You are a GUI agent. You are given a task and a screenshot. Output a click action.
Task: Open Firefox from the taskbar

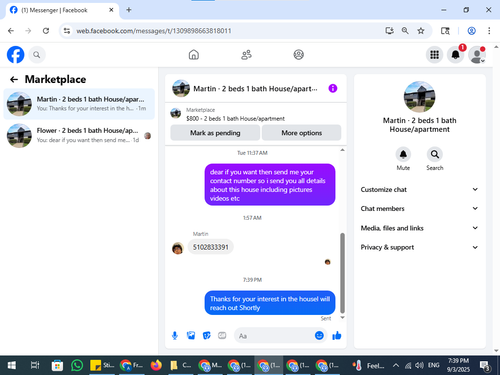click(156, 366)
